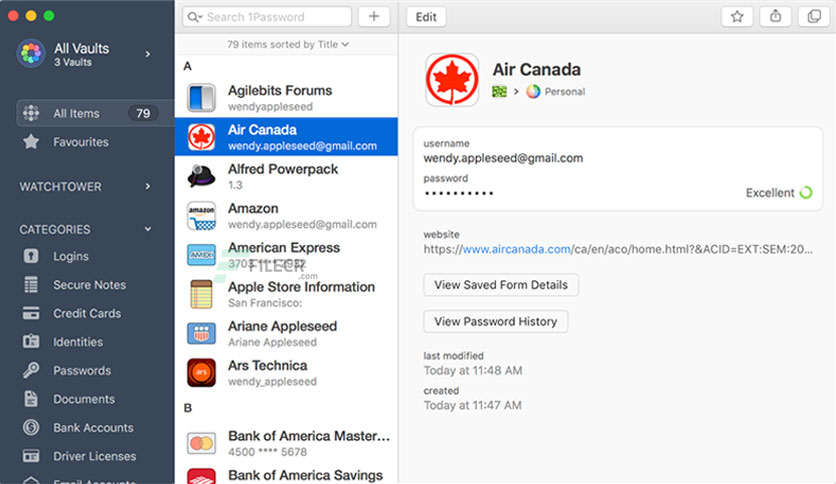Click the Edit button
This screenshot has width=836, height=484.
(426, 17)
